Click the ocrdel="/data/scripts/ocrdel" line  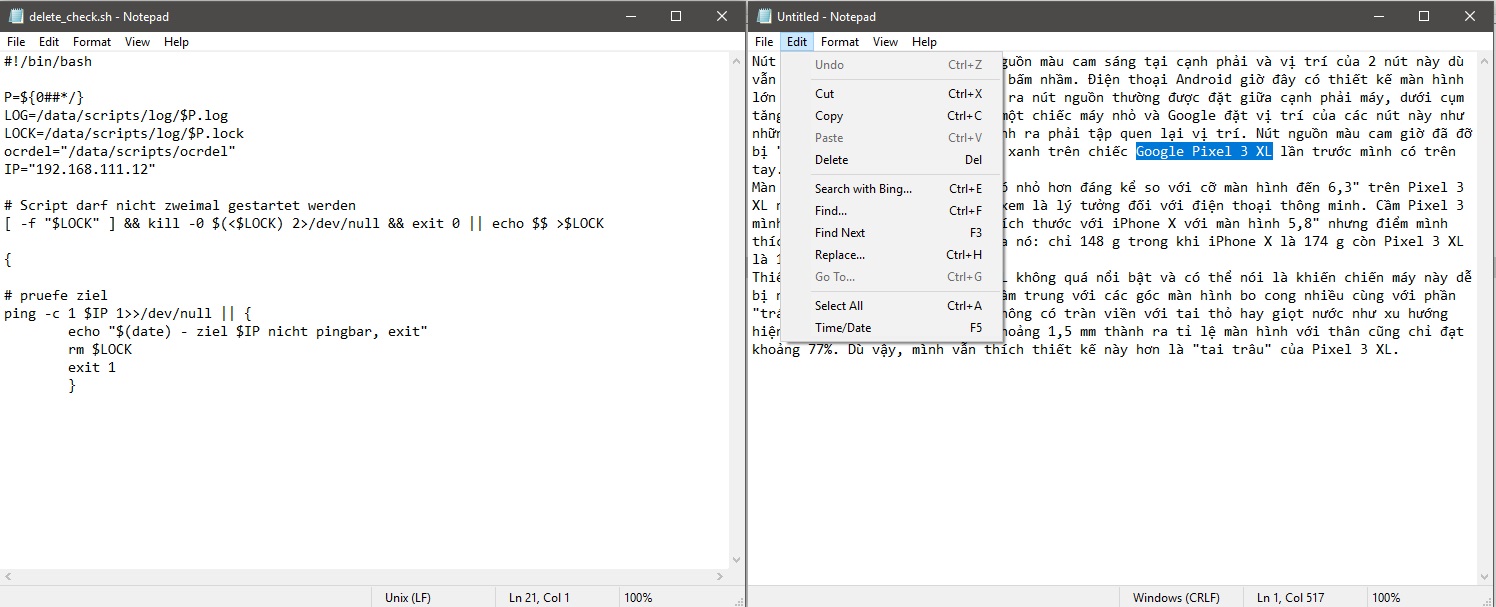click(120, 152)
